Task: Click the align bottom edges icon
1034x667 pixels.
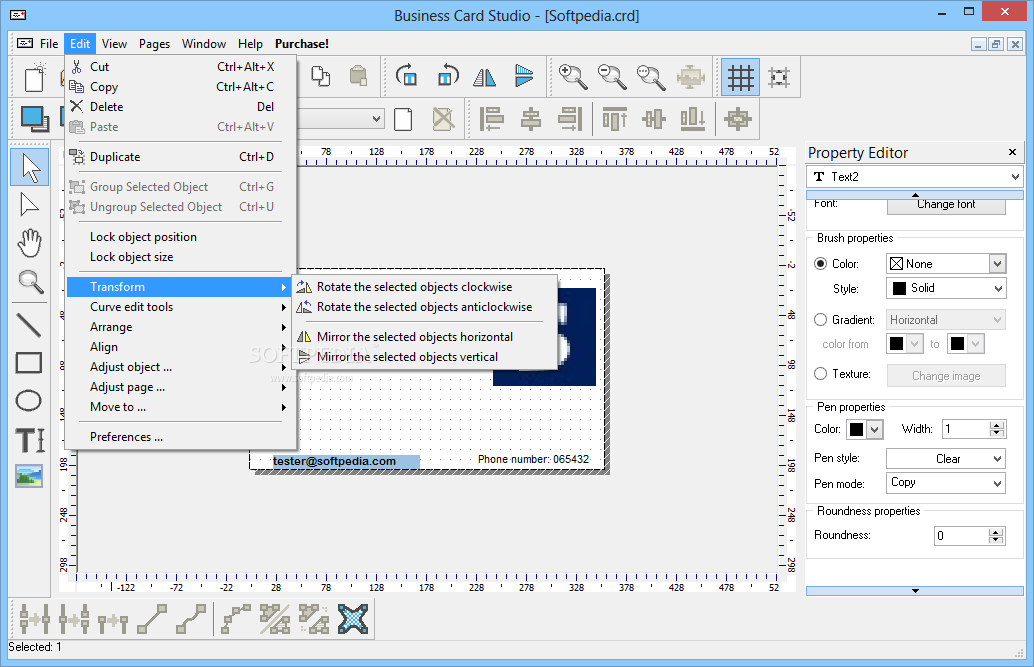Action: point(692,119)
